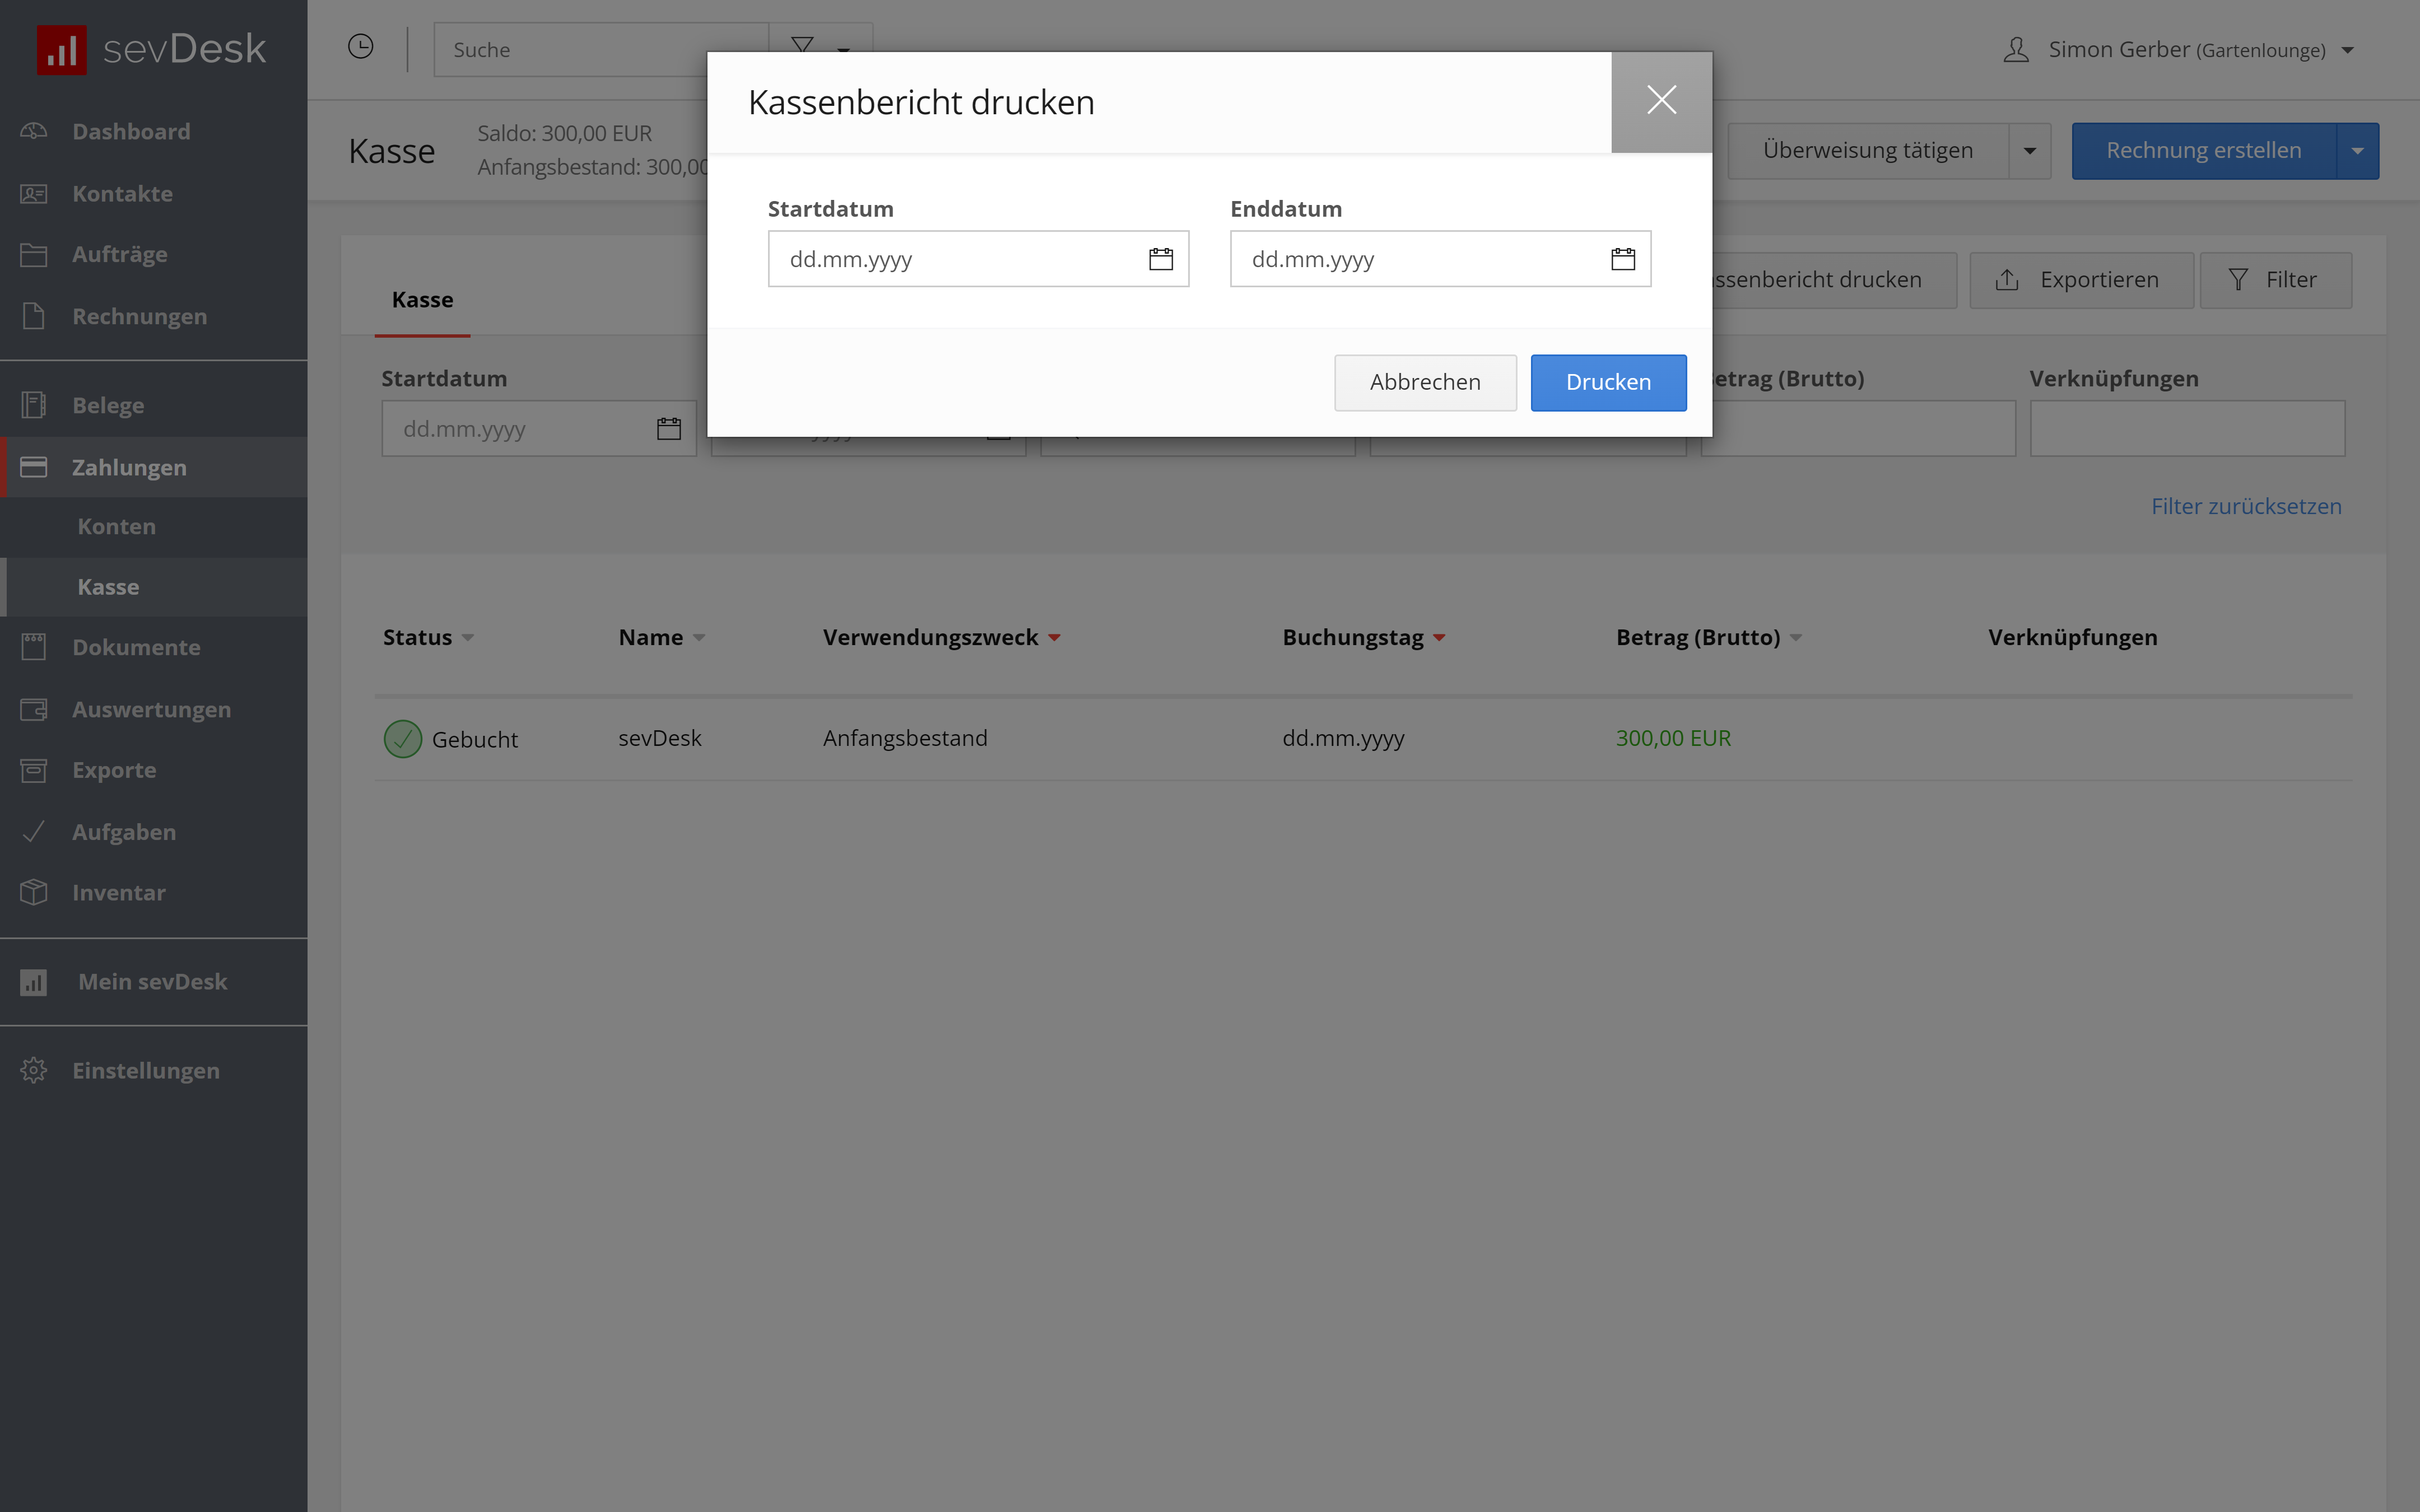Click the sevDesk logo icon
Screen dimensions: 2420x1512
62,50
